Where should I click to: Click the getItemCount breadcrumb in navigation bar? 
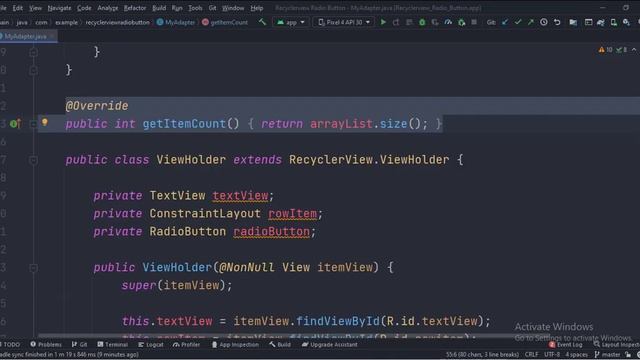click(x=225, y=22)
